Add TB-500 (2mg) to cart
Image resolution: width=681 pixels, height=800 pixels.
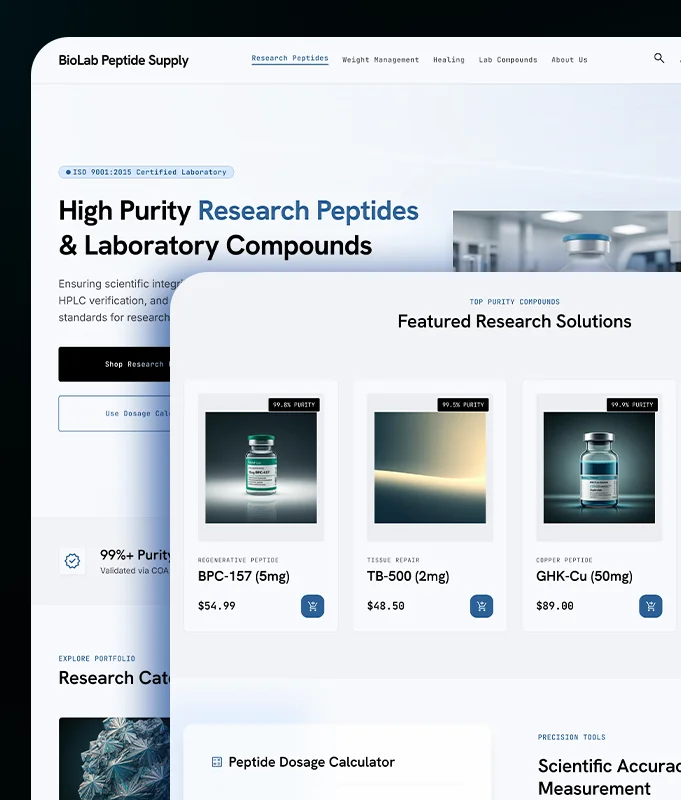(482, 606)
